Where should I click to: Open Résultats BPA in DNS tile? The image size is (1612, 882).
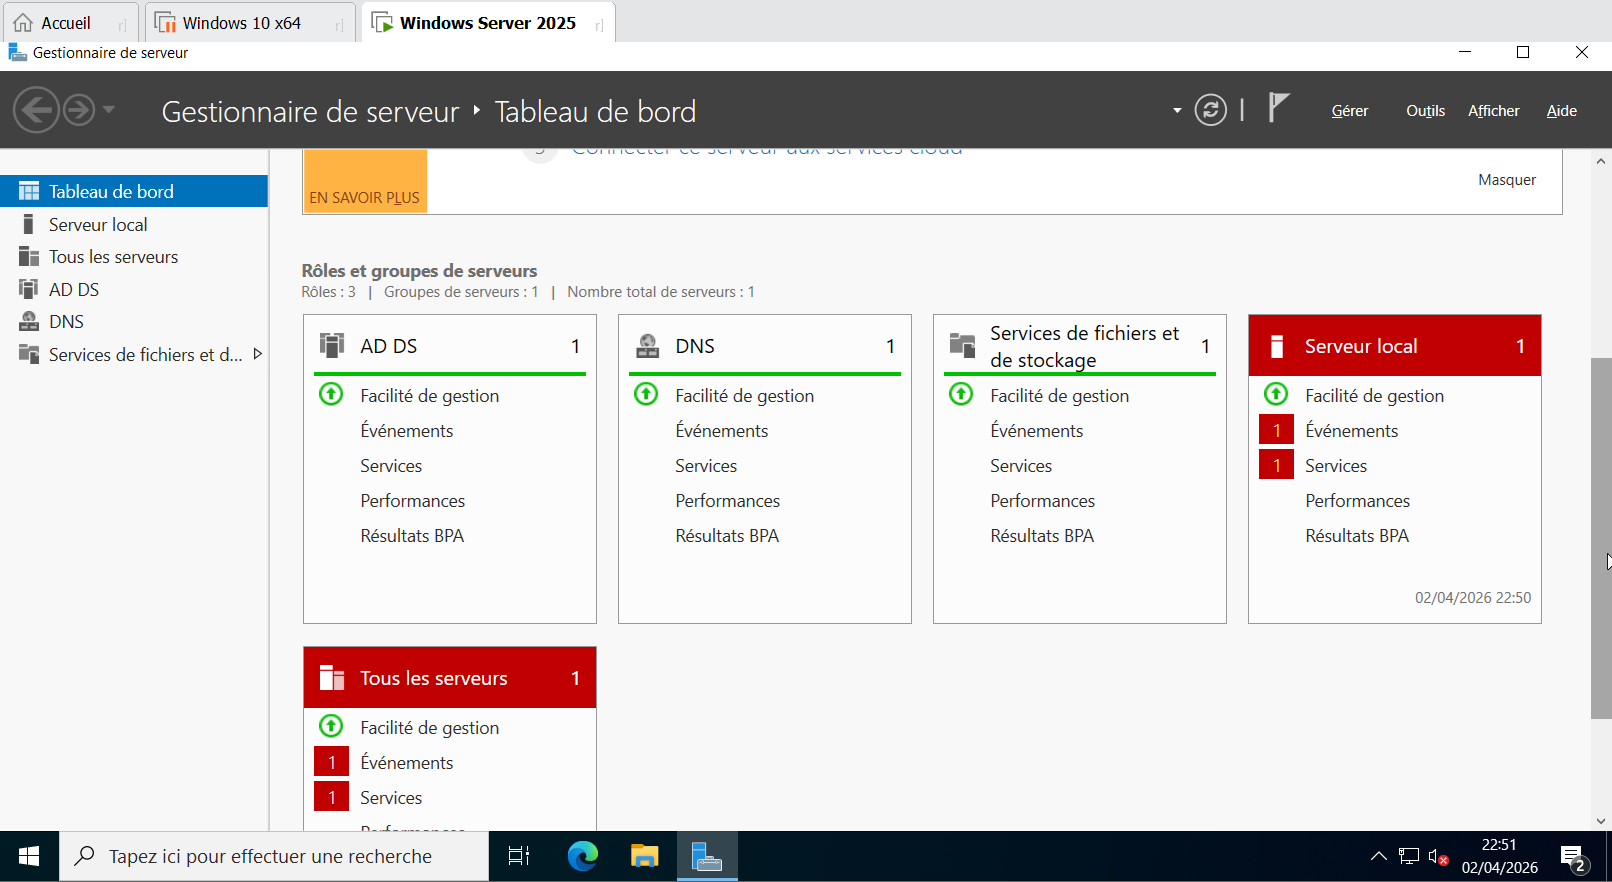[x=727, y=536]
